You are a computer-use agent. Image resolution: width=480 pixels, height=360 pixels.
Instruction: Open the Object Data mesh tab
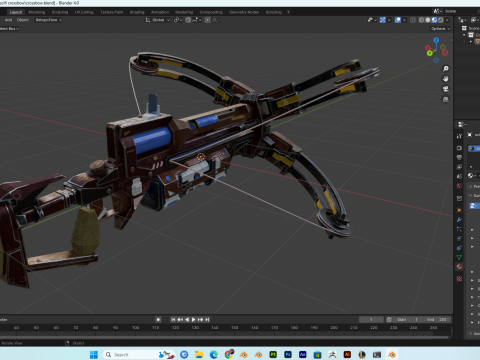point(459,257)
